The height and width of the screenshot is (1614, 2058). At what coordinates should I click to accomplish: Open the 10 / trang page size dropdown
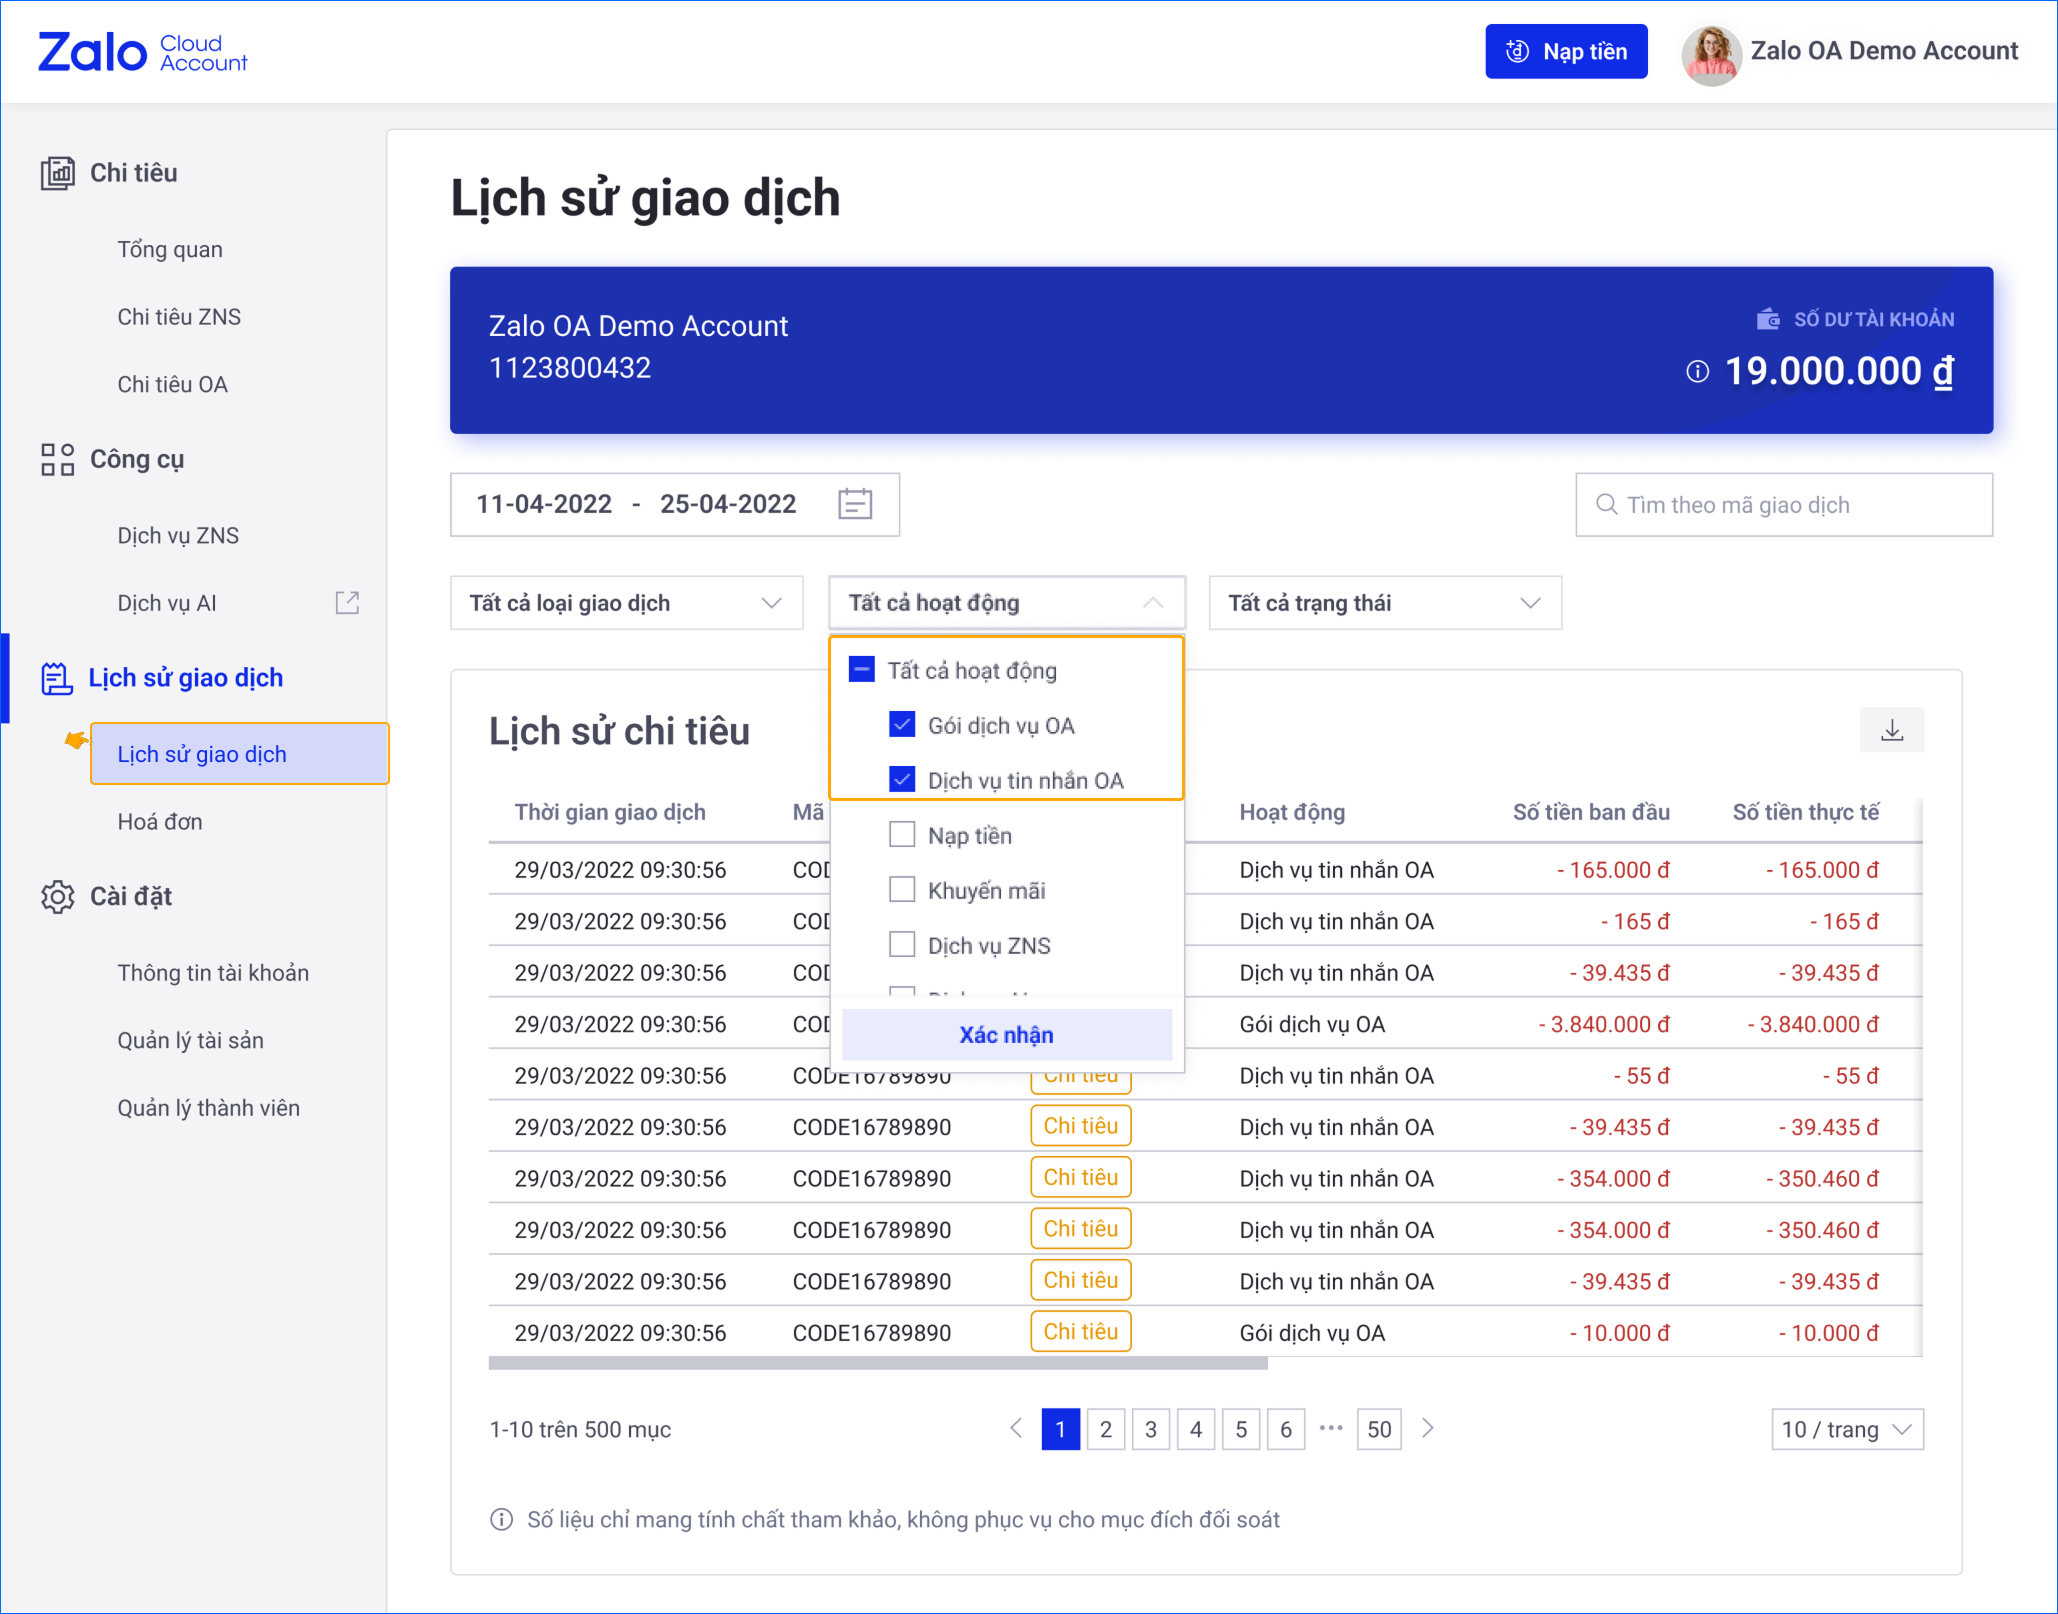1846,1429
